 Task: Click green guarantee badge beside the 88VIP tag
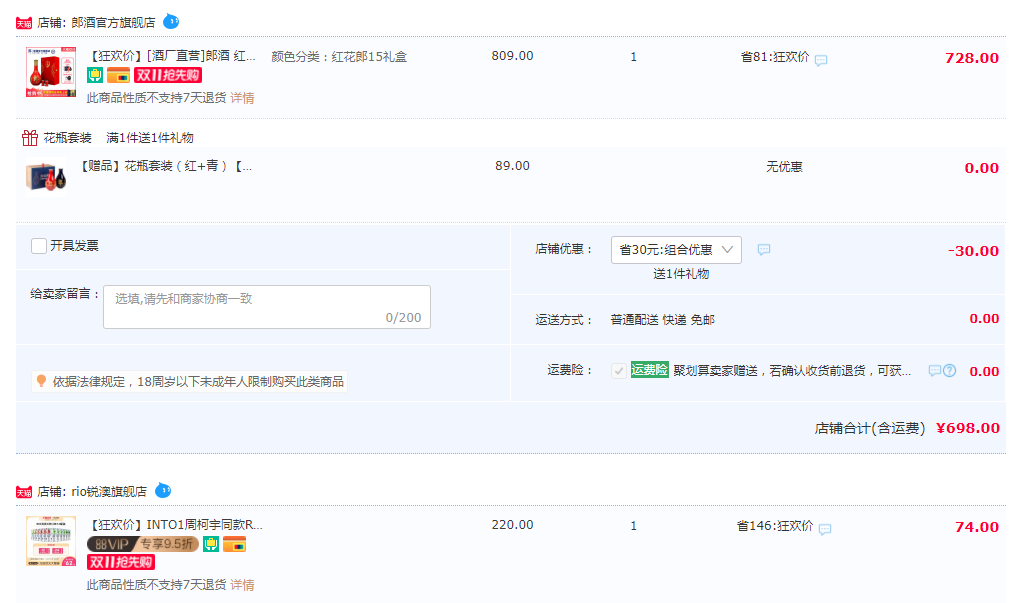click(211, 544)
